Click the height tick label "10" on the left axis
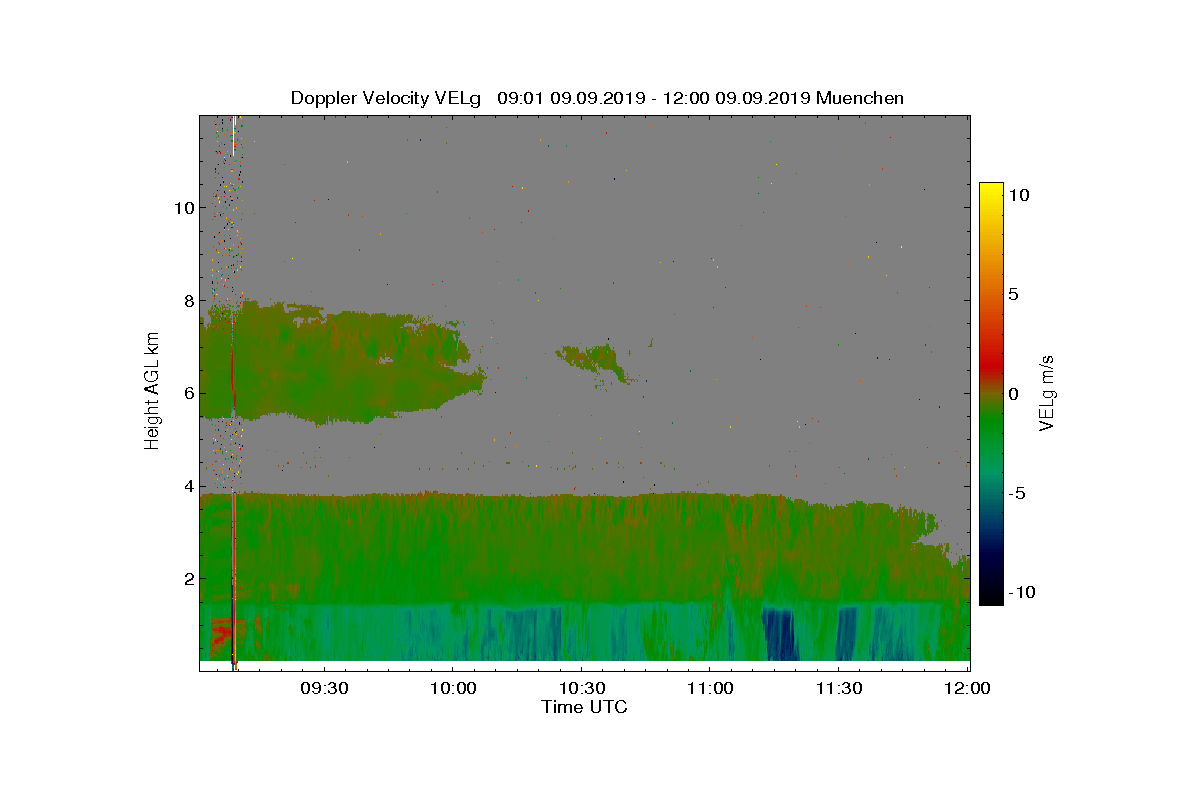 (x=183, y=208)
